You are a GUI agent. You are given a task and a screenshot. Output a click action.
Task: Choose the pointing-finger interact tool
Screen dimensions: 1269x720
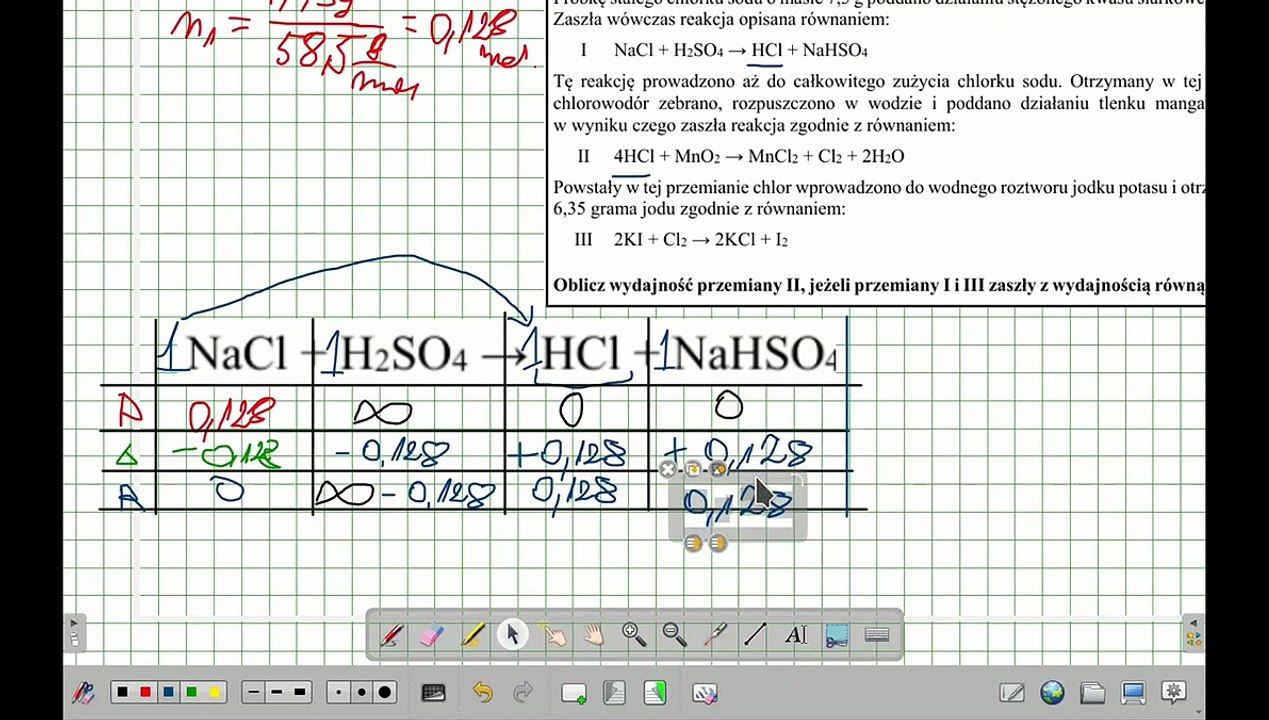[553, 635]
